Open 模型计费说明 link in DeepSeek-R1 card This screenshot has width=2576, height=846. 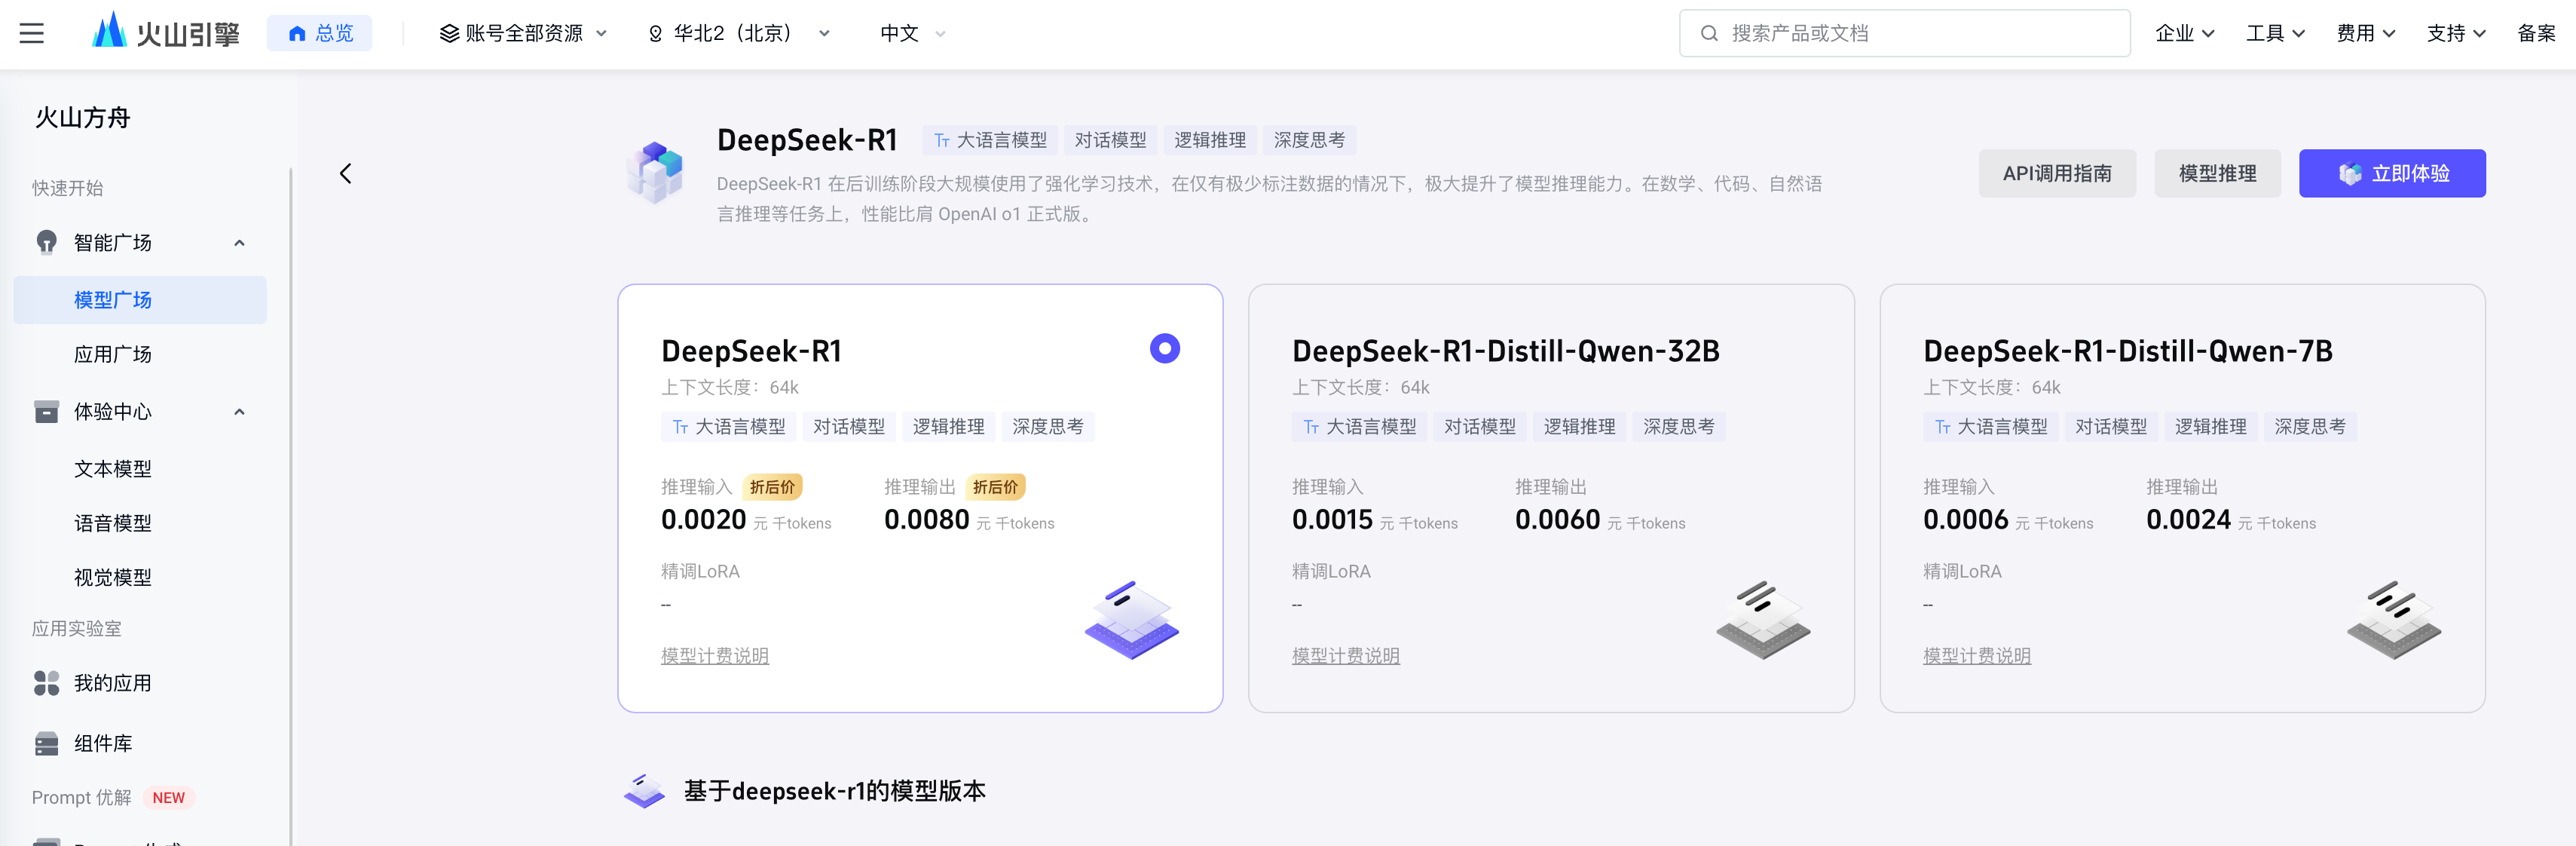[x=715, y=656]
